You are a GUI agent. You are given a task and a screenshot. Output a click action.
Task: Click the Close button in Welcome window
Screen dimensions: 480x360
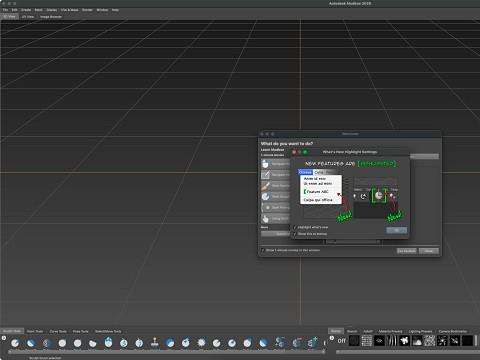429,251
